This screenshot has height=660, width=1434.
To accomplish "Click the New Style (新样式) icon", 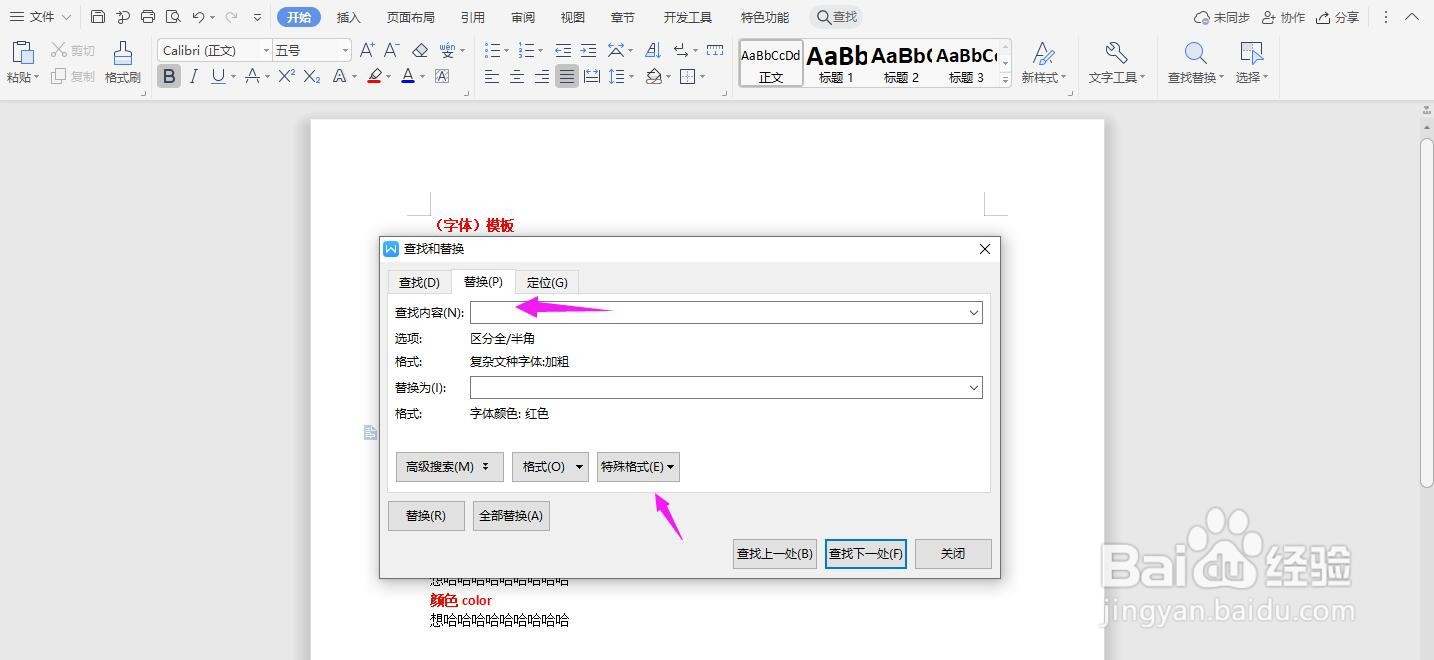I will click(x=1043, y=53).
